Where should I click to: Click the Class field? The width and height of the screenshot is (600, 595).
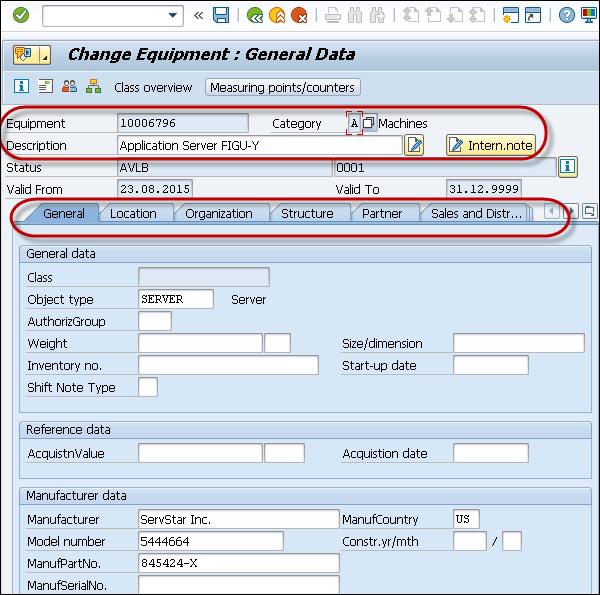pos(204,277)
